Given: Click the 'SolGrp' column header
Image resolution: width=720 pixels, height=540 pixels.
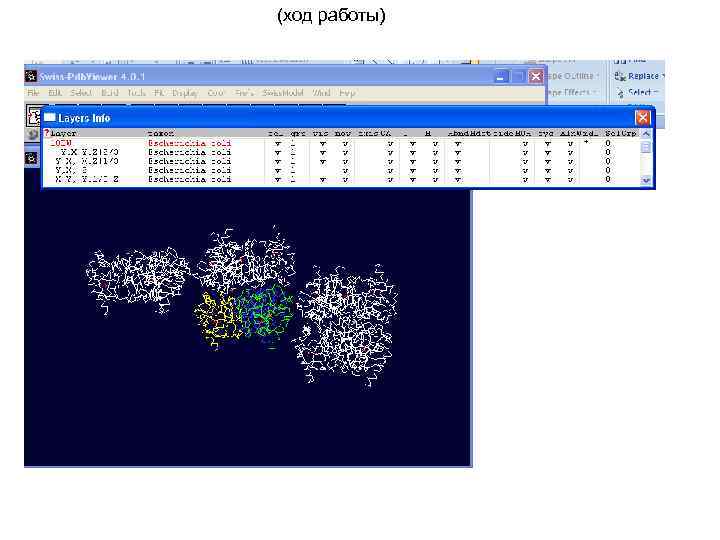Looking at the screenshot, I should pyautogui.click(x=620, y=133).
